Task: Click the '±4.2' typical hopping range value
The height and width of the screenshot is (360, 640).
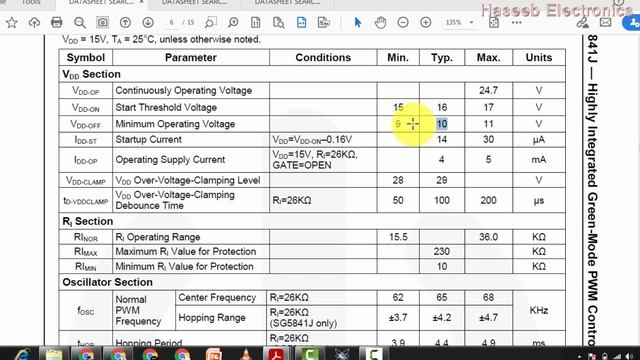Action: coord(442,318)
